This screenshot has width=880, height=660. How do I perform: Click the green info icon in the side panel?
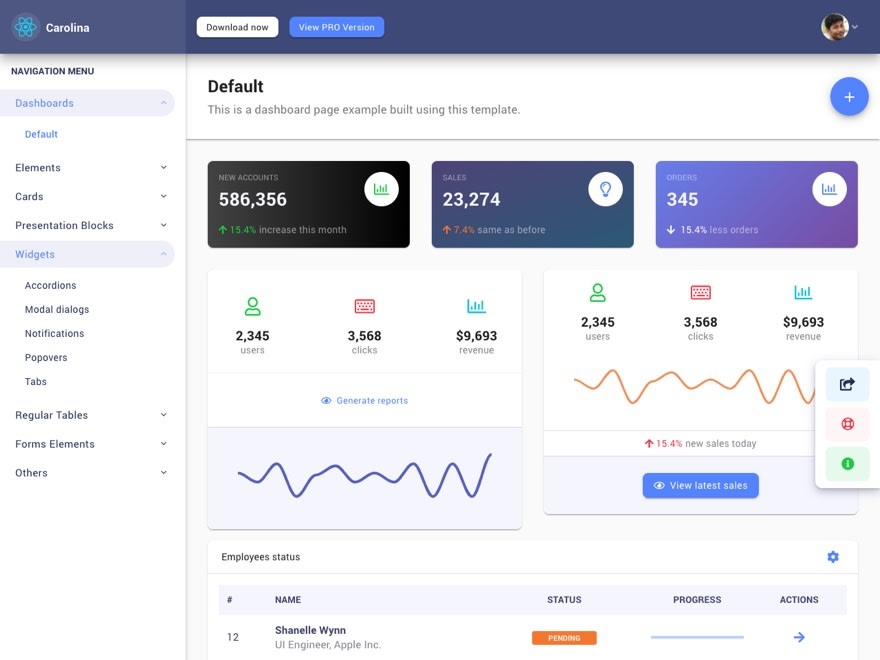[x=847, y=464]
